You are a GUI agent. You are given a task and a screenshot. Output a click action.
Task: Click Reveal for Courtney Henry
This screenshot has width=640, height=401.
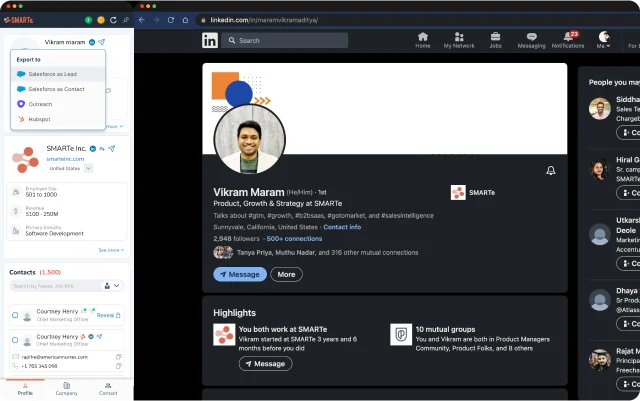click(108, 315)
